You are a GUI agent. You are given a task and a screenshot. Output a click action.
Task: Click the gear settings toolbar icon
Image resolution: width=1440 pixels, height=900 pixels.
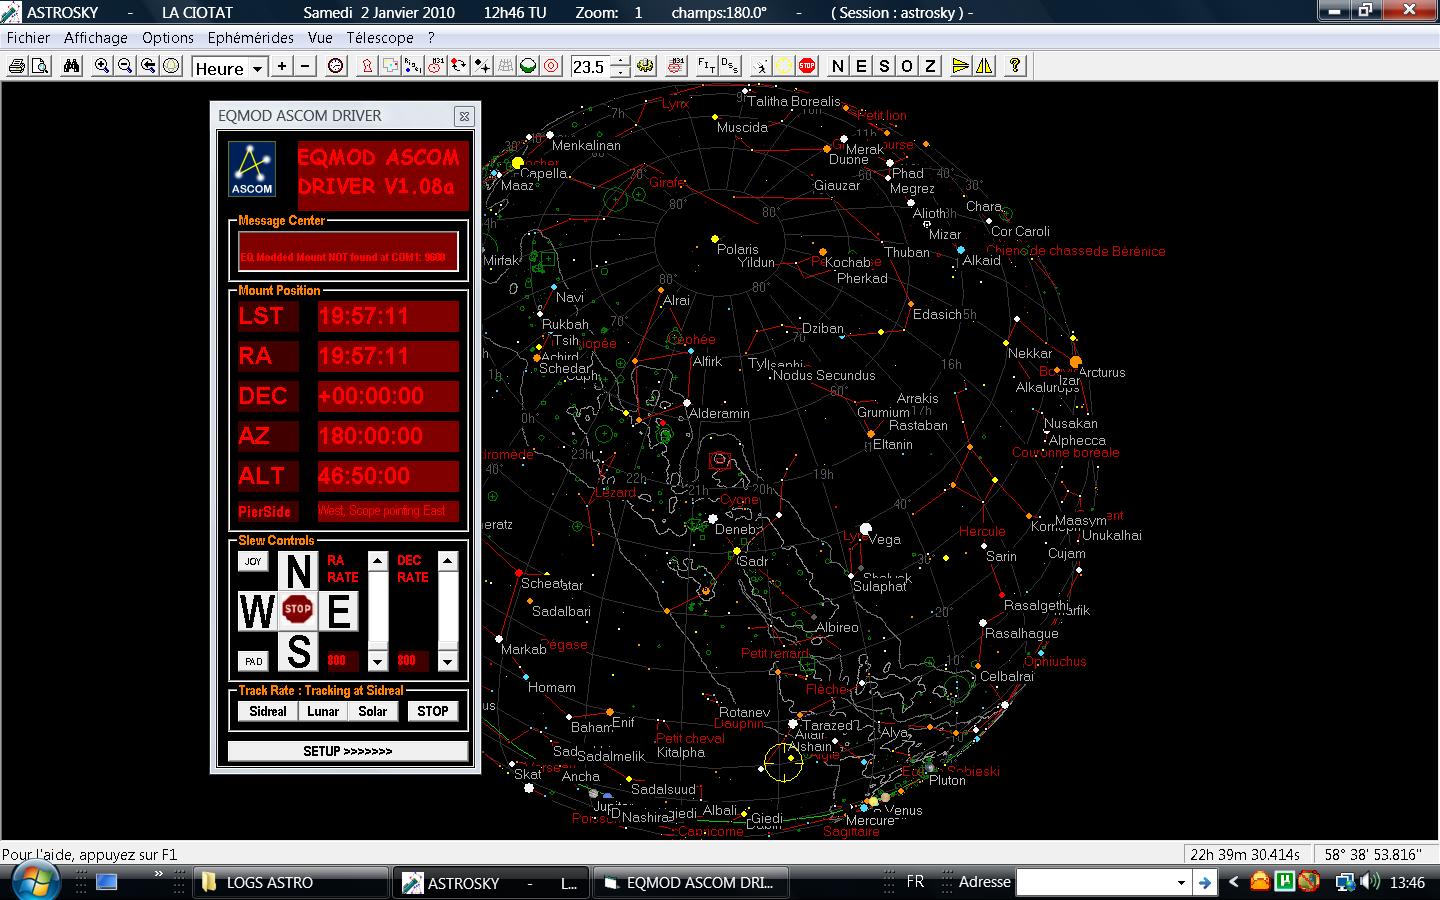[x=646, y=66]
